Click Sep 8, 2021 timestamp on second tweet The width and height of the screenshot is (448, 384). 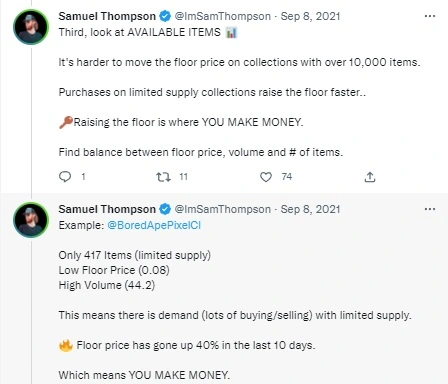(310, 209)
